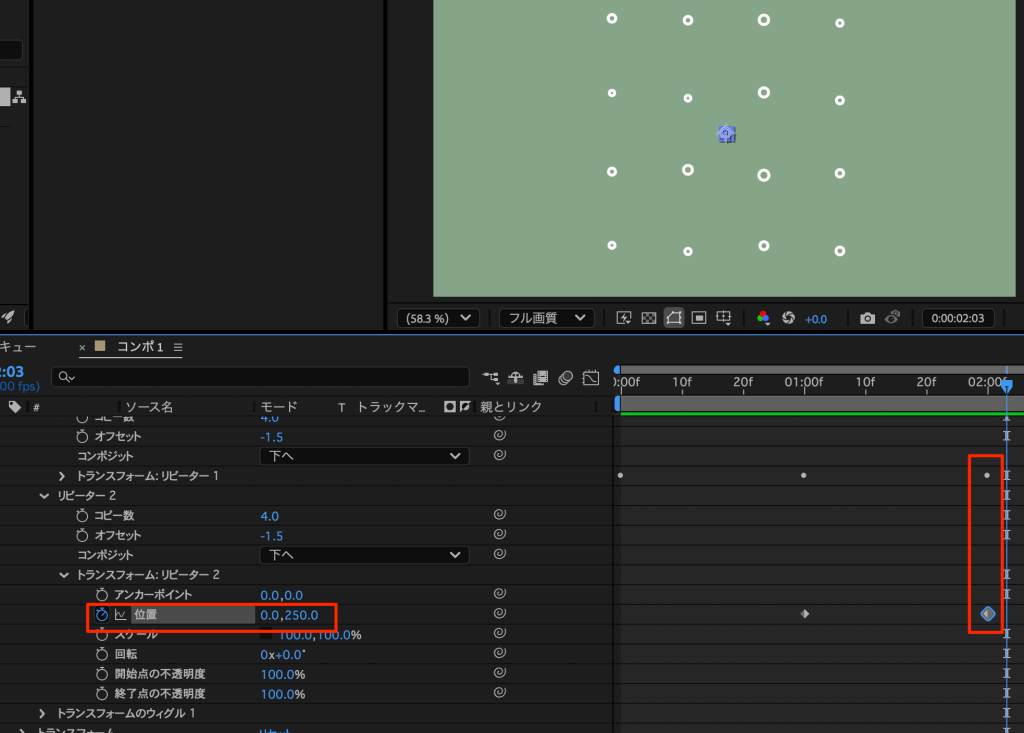This screenshot has width=1024, height=733.
Task: Click the snapshot camera icon in viewer
Action: click(x=867, y=318)
